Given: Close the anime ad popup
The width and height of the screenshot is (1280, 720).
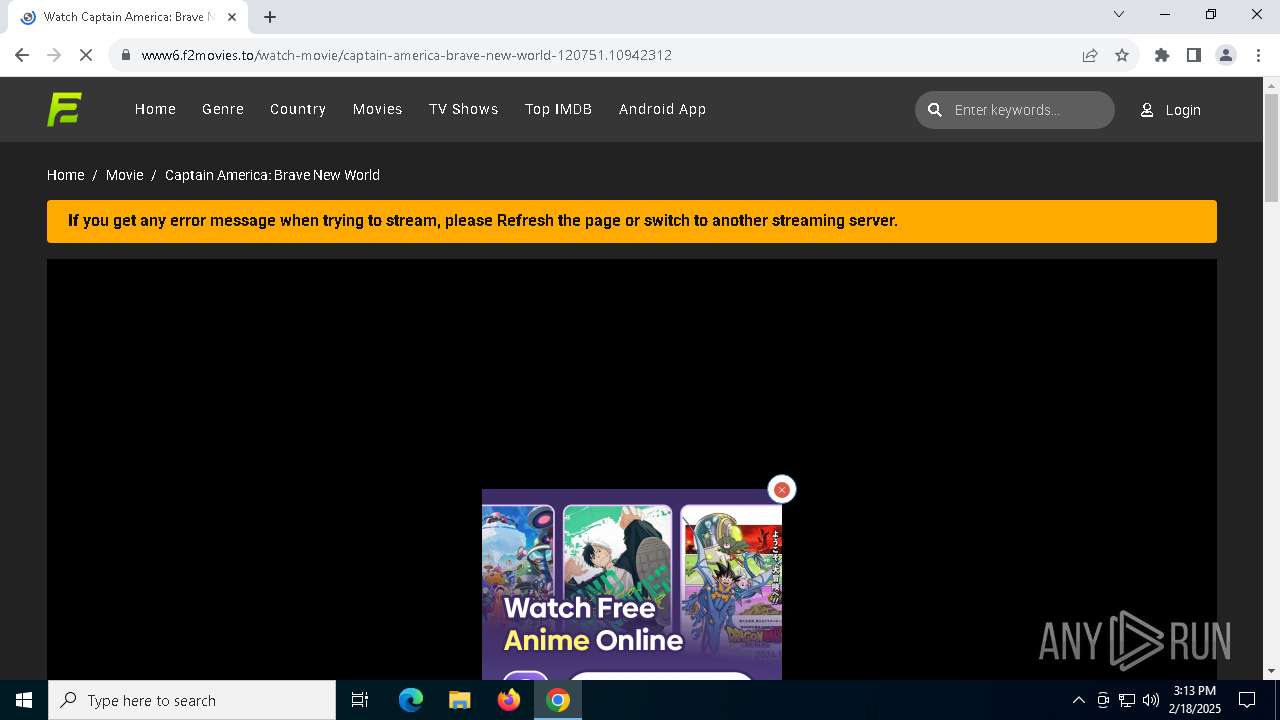Looking at the screenshot, I should pyautogui.click(x=782, y=489).
